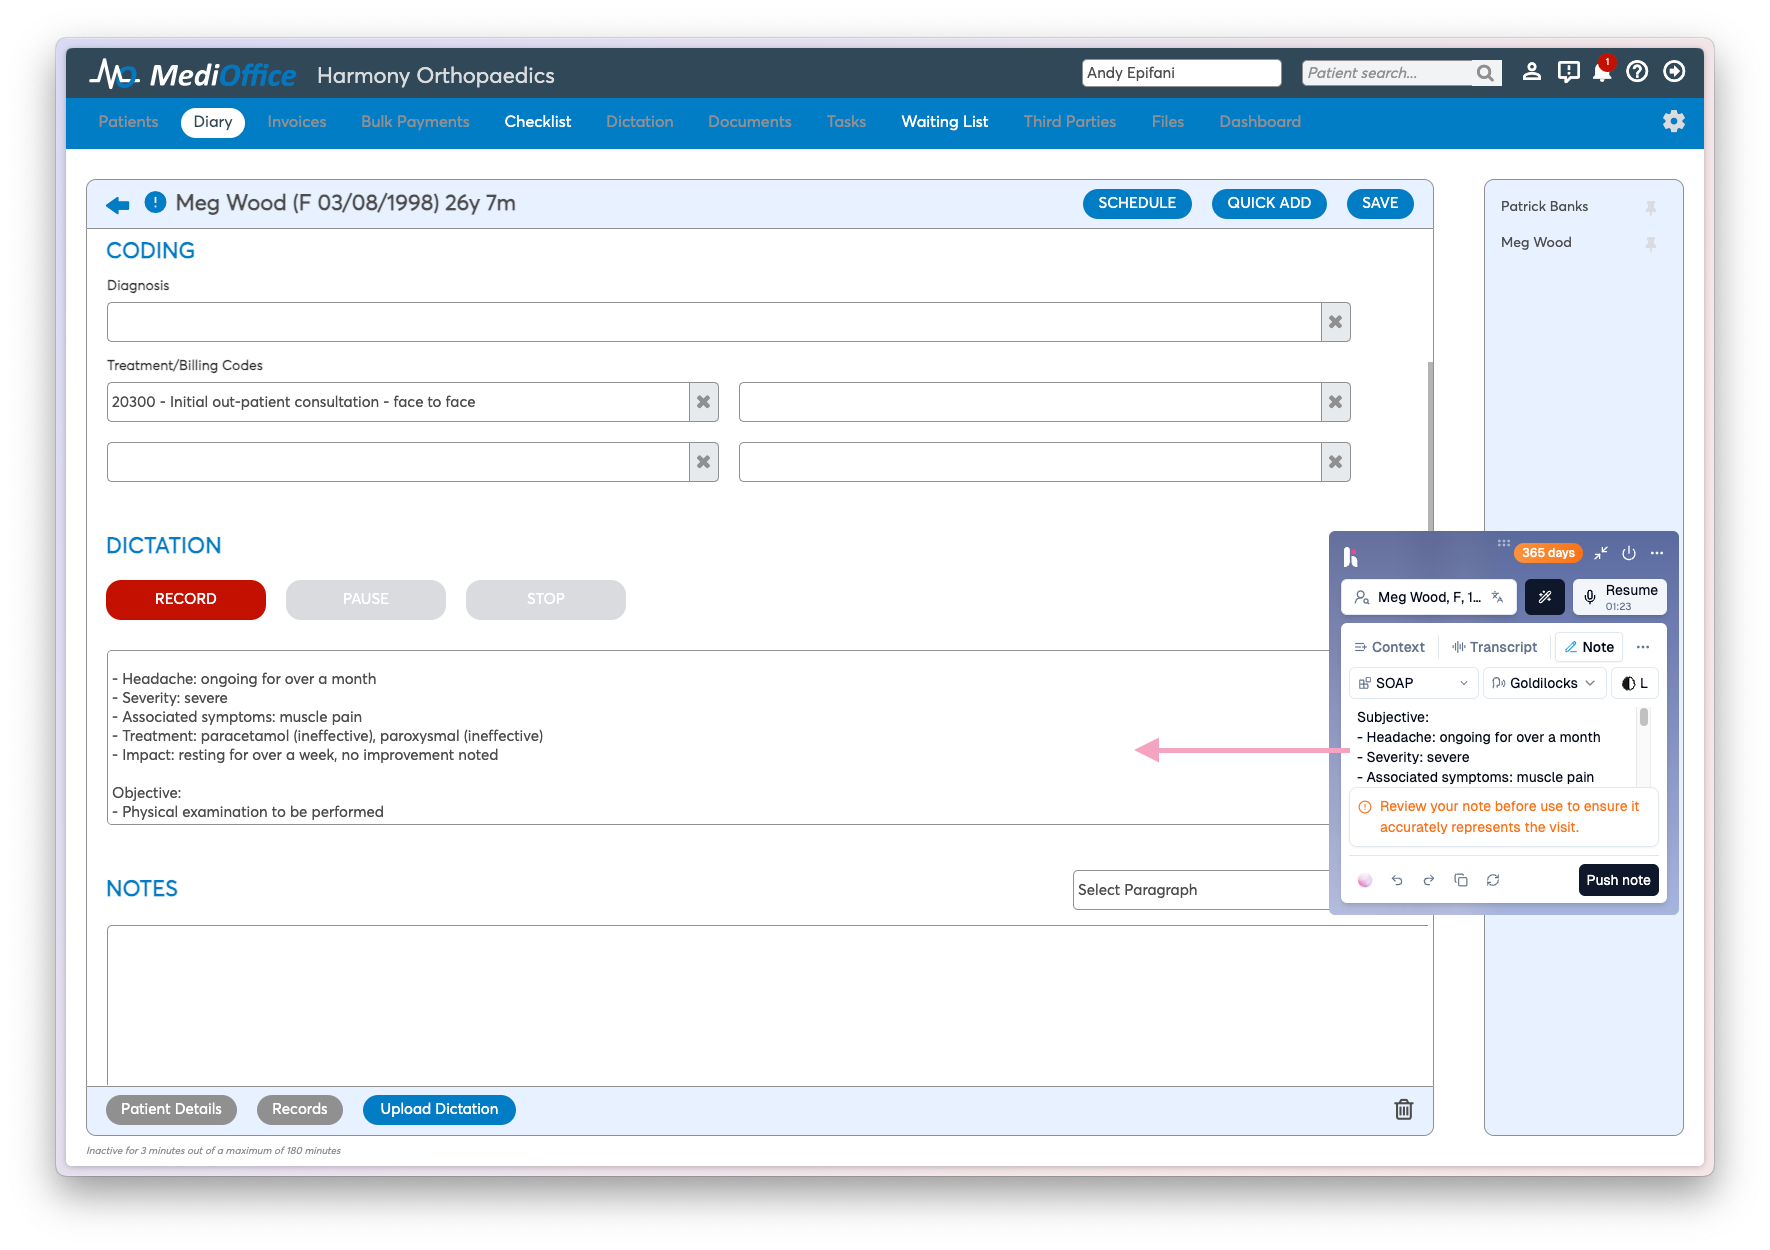1770x1250 pixels.
Task: Switch to the Transcript tab
Action: coord(1495,647)
